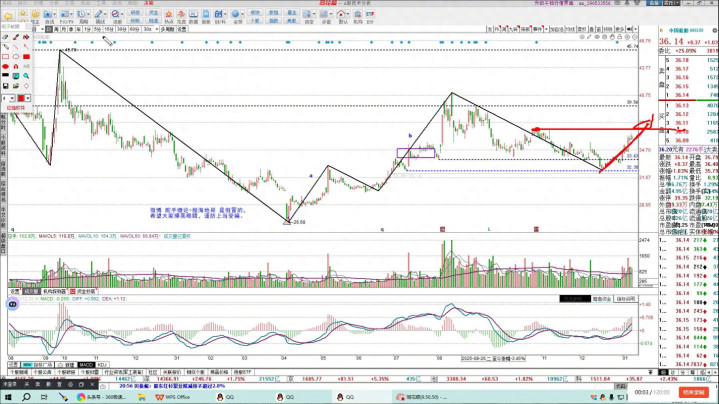The image size is (719, 404).
Task: Select the hollow rectangle shape tool
Action: pos(6,57)
